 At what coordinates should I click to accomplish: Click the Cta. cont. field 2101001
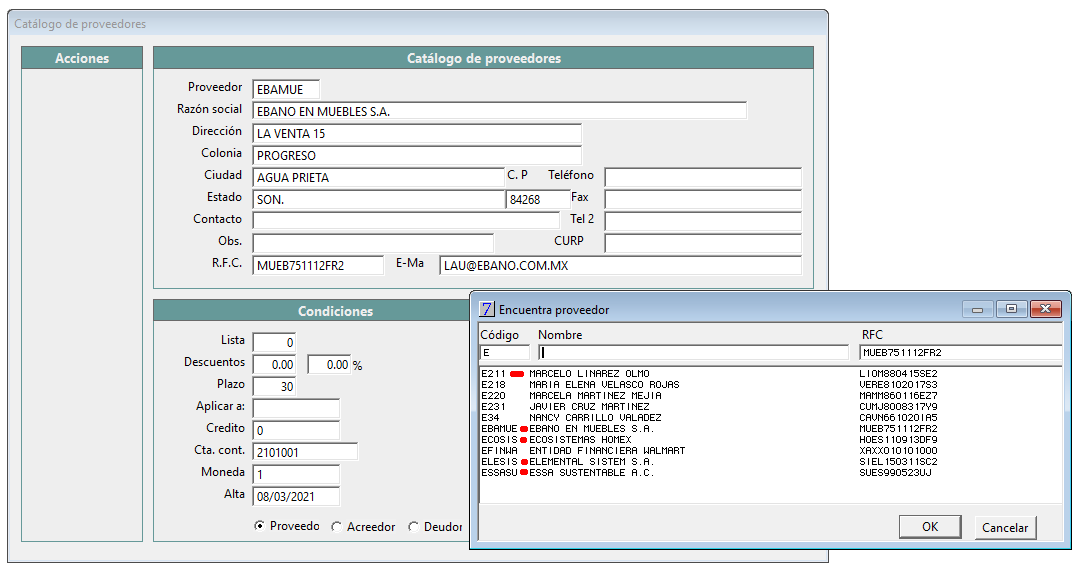pos(305,452)
